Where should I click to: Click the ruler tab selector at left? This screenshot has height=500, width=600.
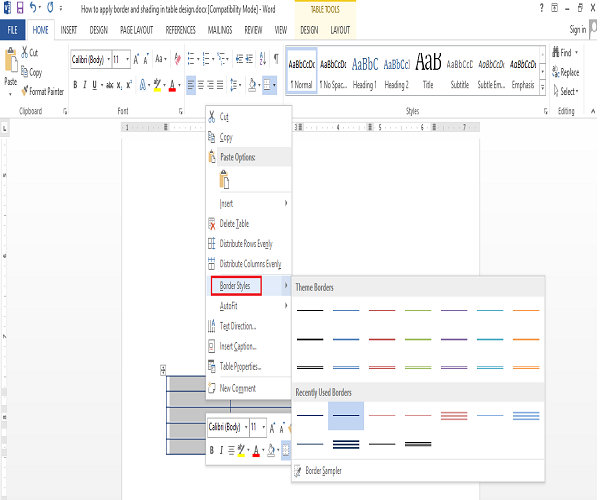(x=5, y=129)
